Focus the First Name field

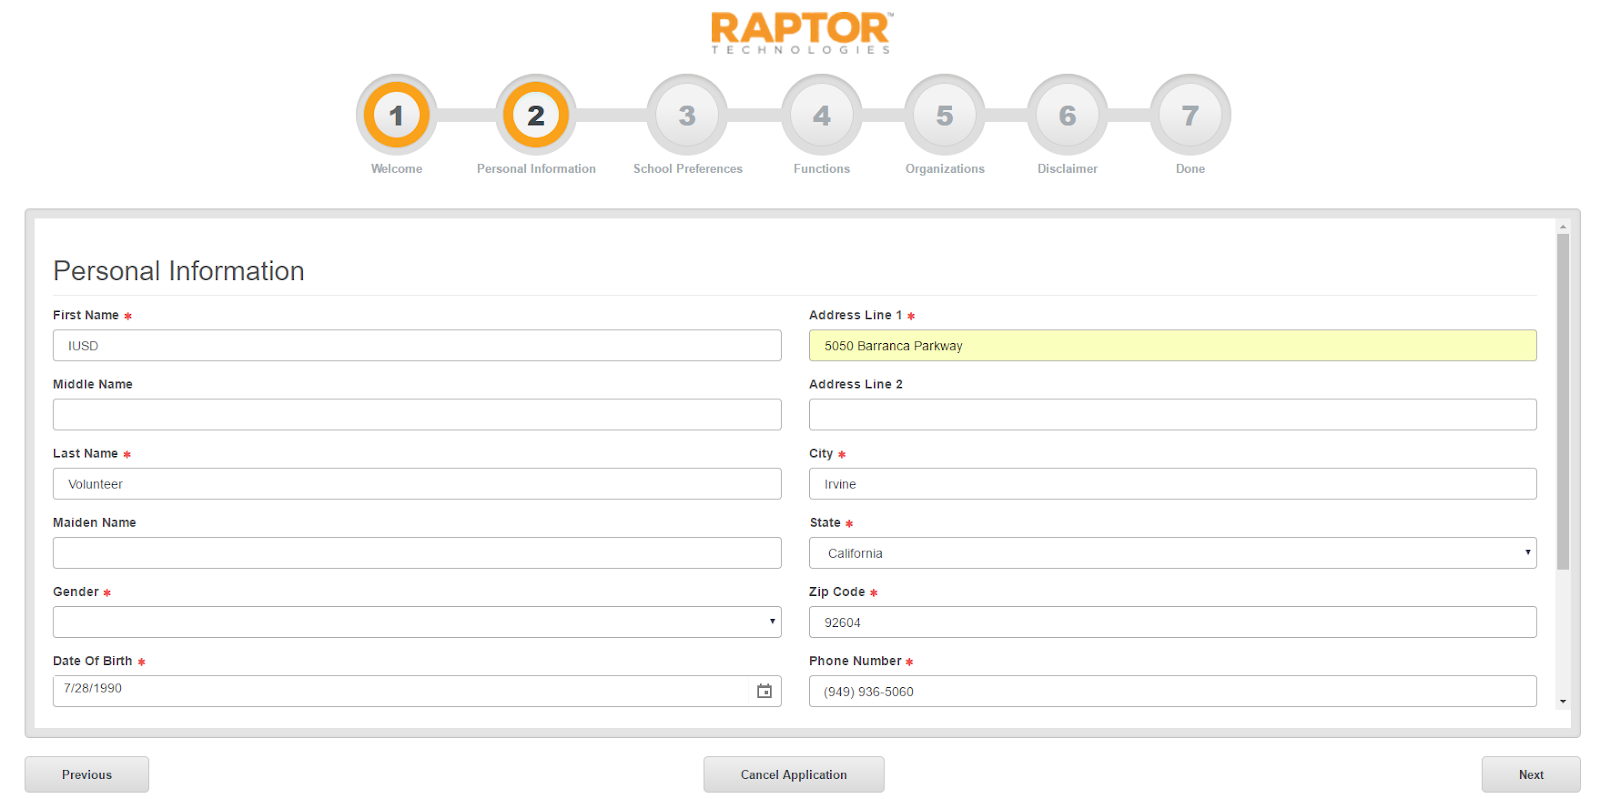417,346
